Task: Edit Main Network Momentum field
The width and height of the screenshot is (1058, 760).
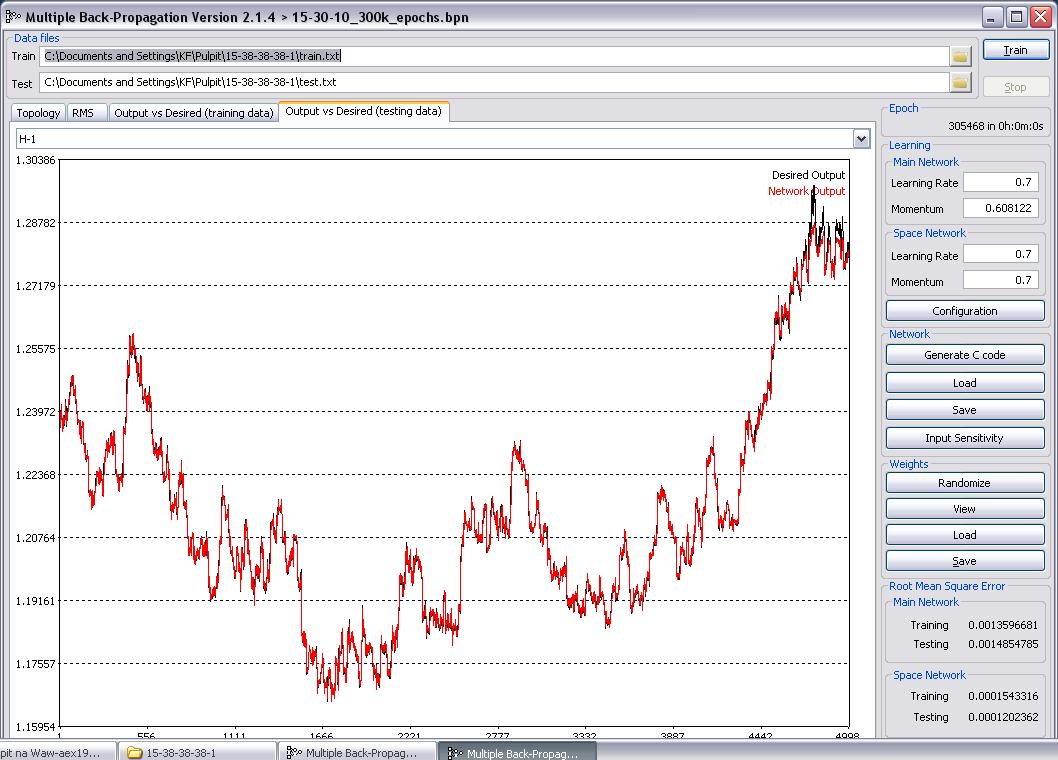Action: tap(1001, 208)
